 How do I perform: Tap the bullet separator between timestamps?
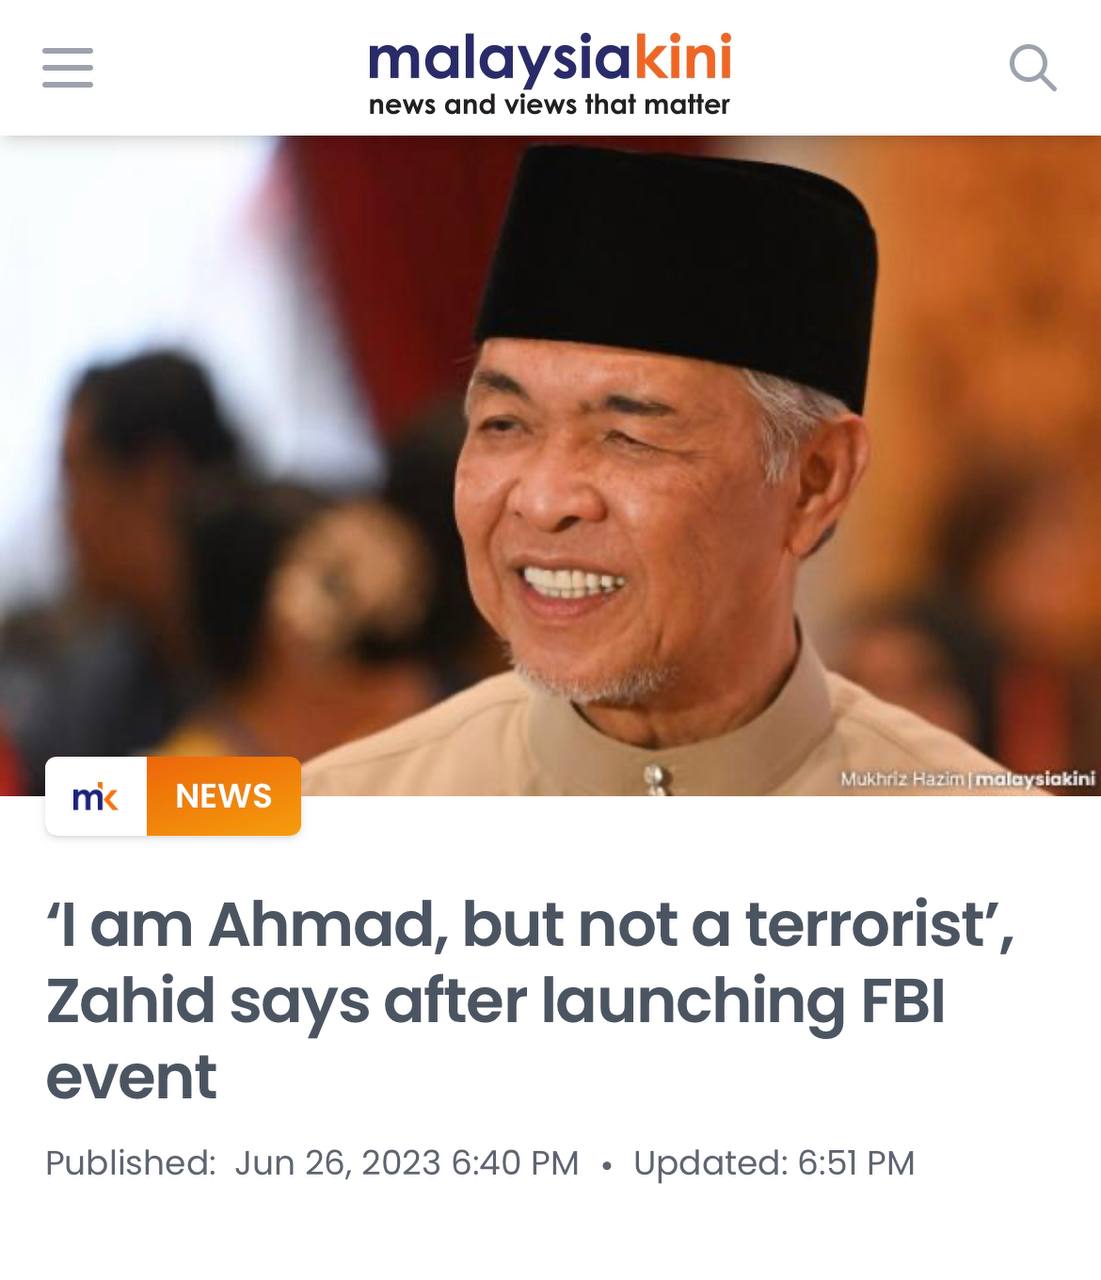[606, 1165]
